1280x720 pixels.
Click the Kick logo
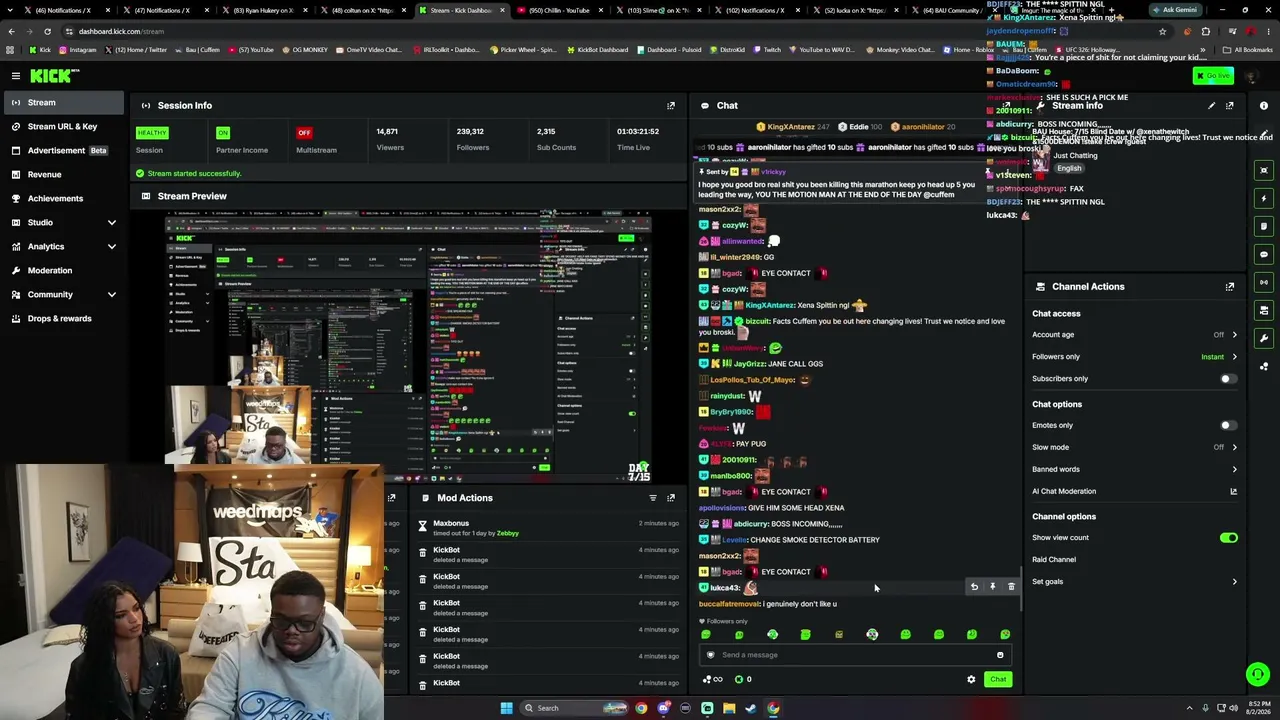click(53, 76)
